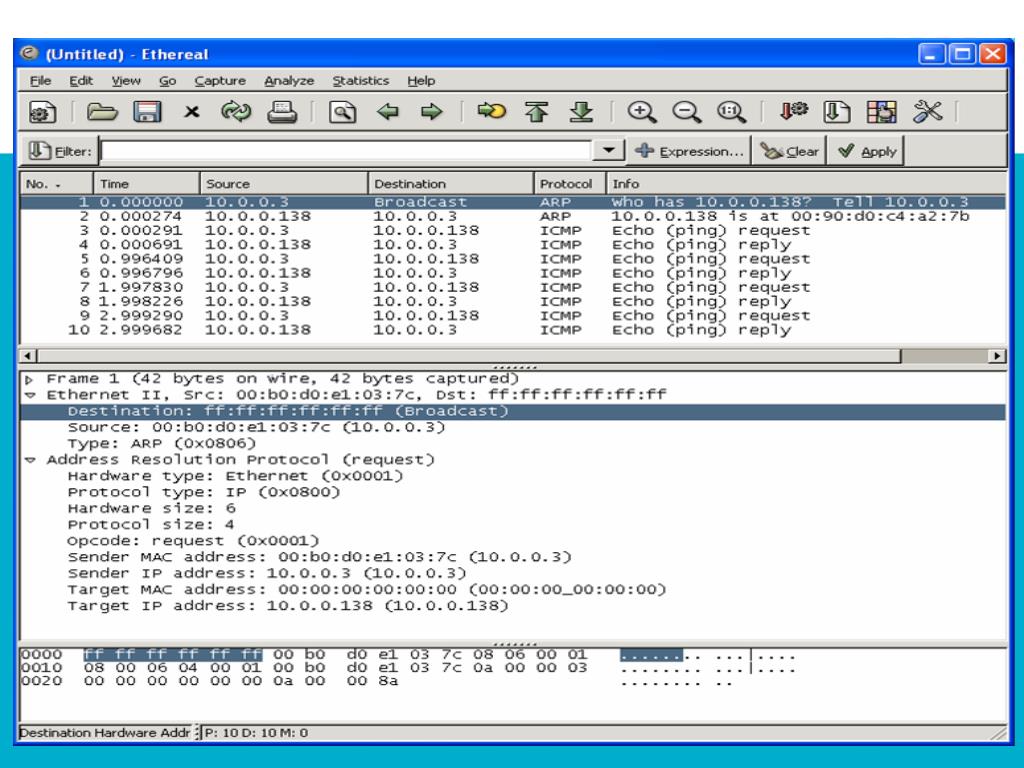Select packet 3 Echo ping request row
Viewport: 1024px width, 768px height.
[x=513, y=231]
